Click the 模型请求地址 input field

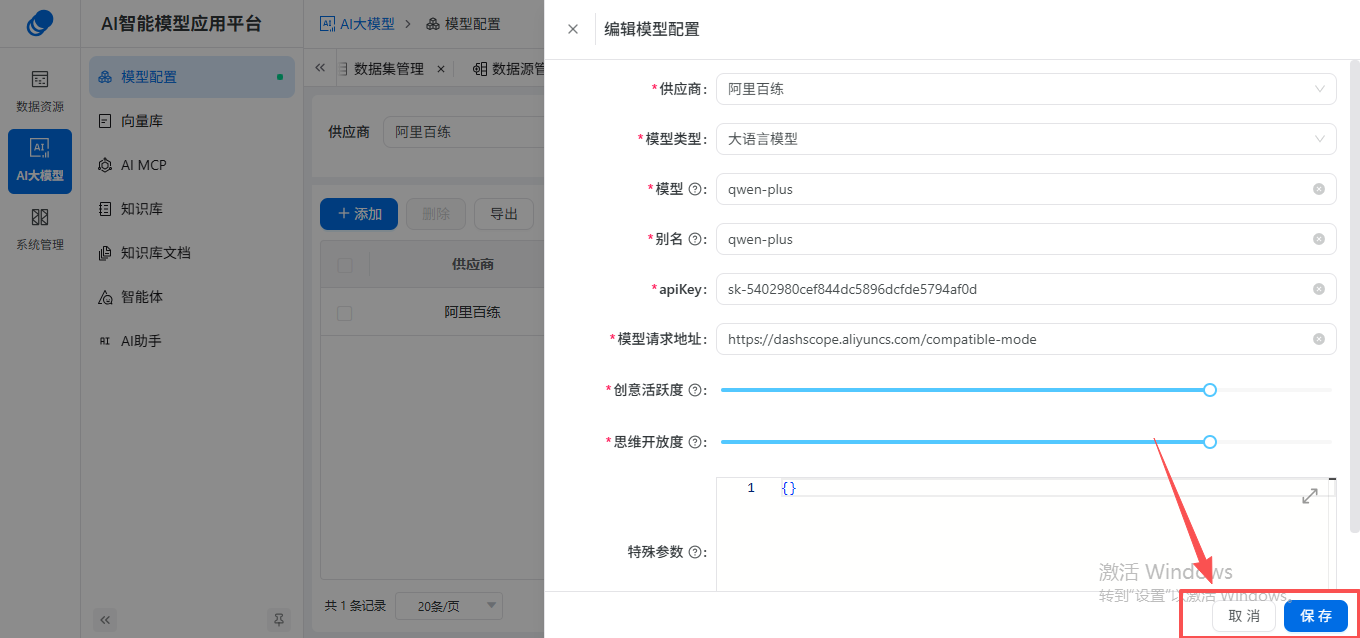pyautogui.click(x=1026, y=339)
